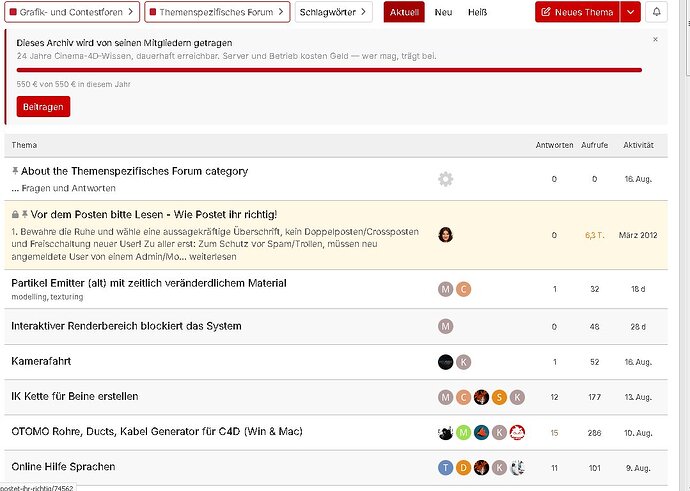
Task: Open the fox picture avatar on IK Kette row
Action: pyautogui.click(x=481, y=397)
